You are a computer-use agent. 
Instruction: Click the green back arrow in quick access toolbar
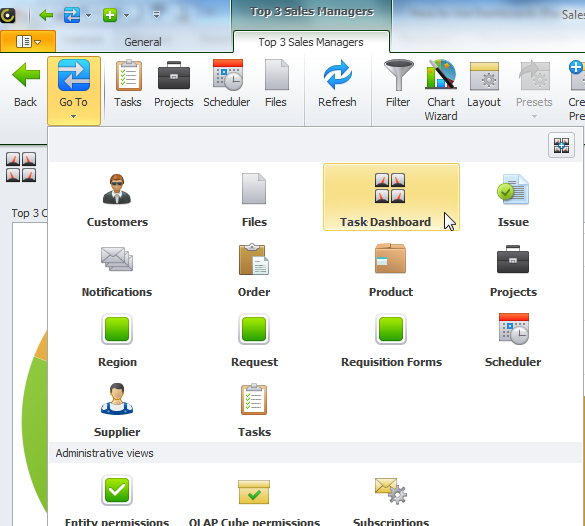(x=46, y=15)
